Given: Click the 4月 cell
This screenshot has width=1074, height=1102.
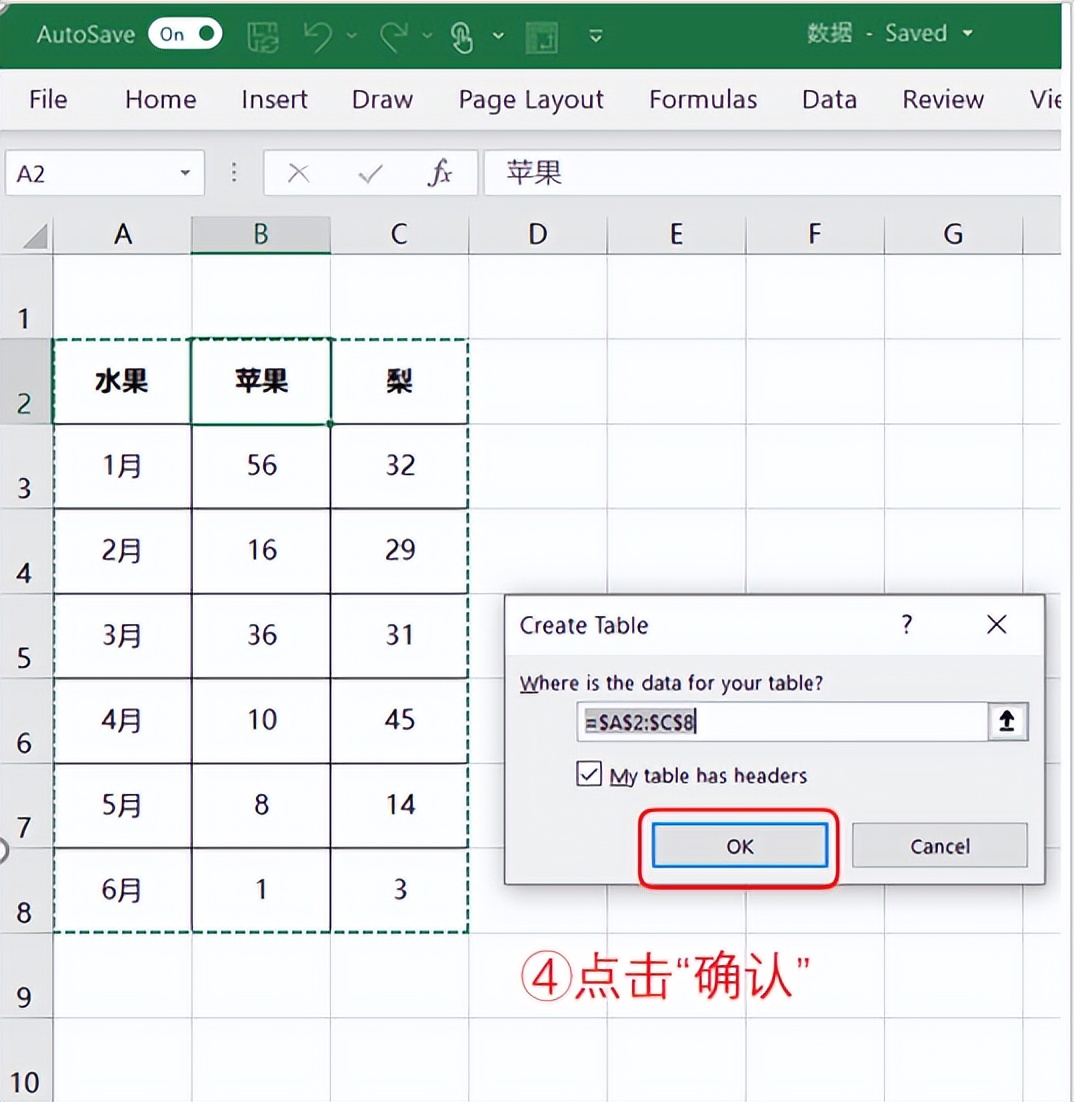Looking at the screenshot, I should (x=122, y=720).
